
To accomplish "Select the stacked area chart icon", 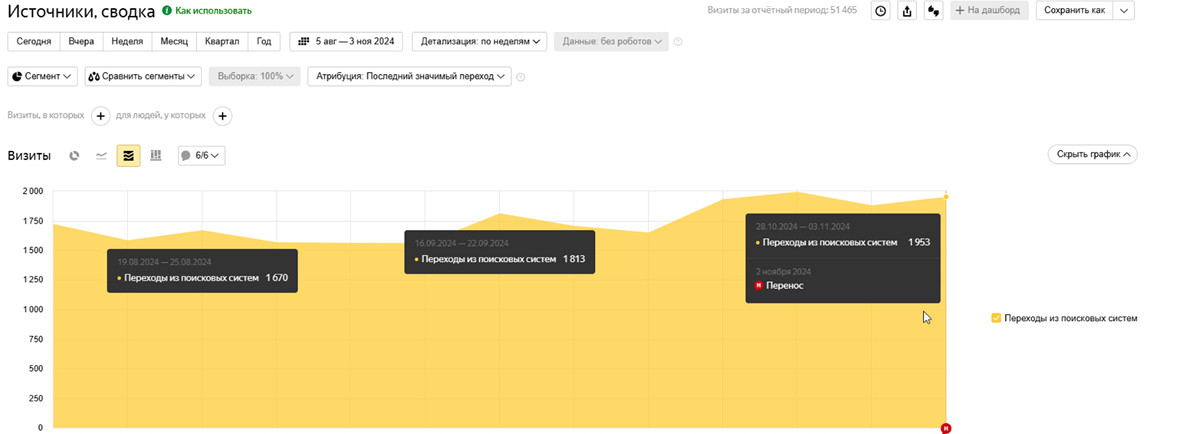I will point(128,155).
